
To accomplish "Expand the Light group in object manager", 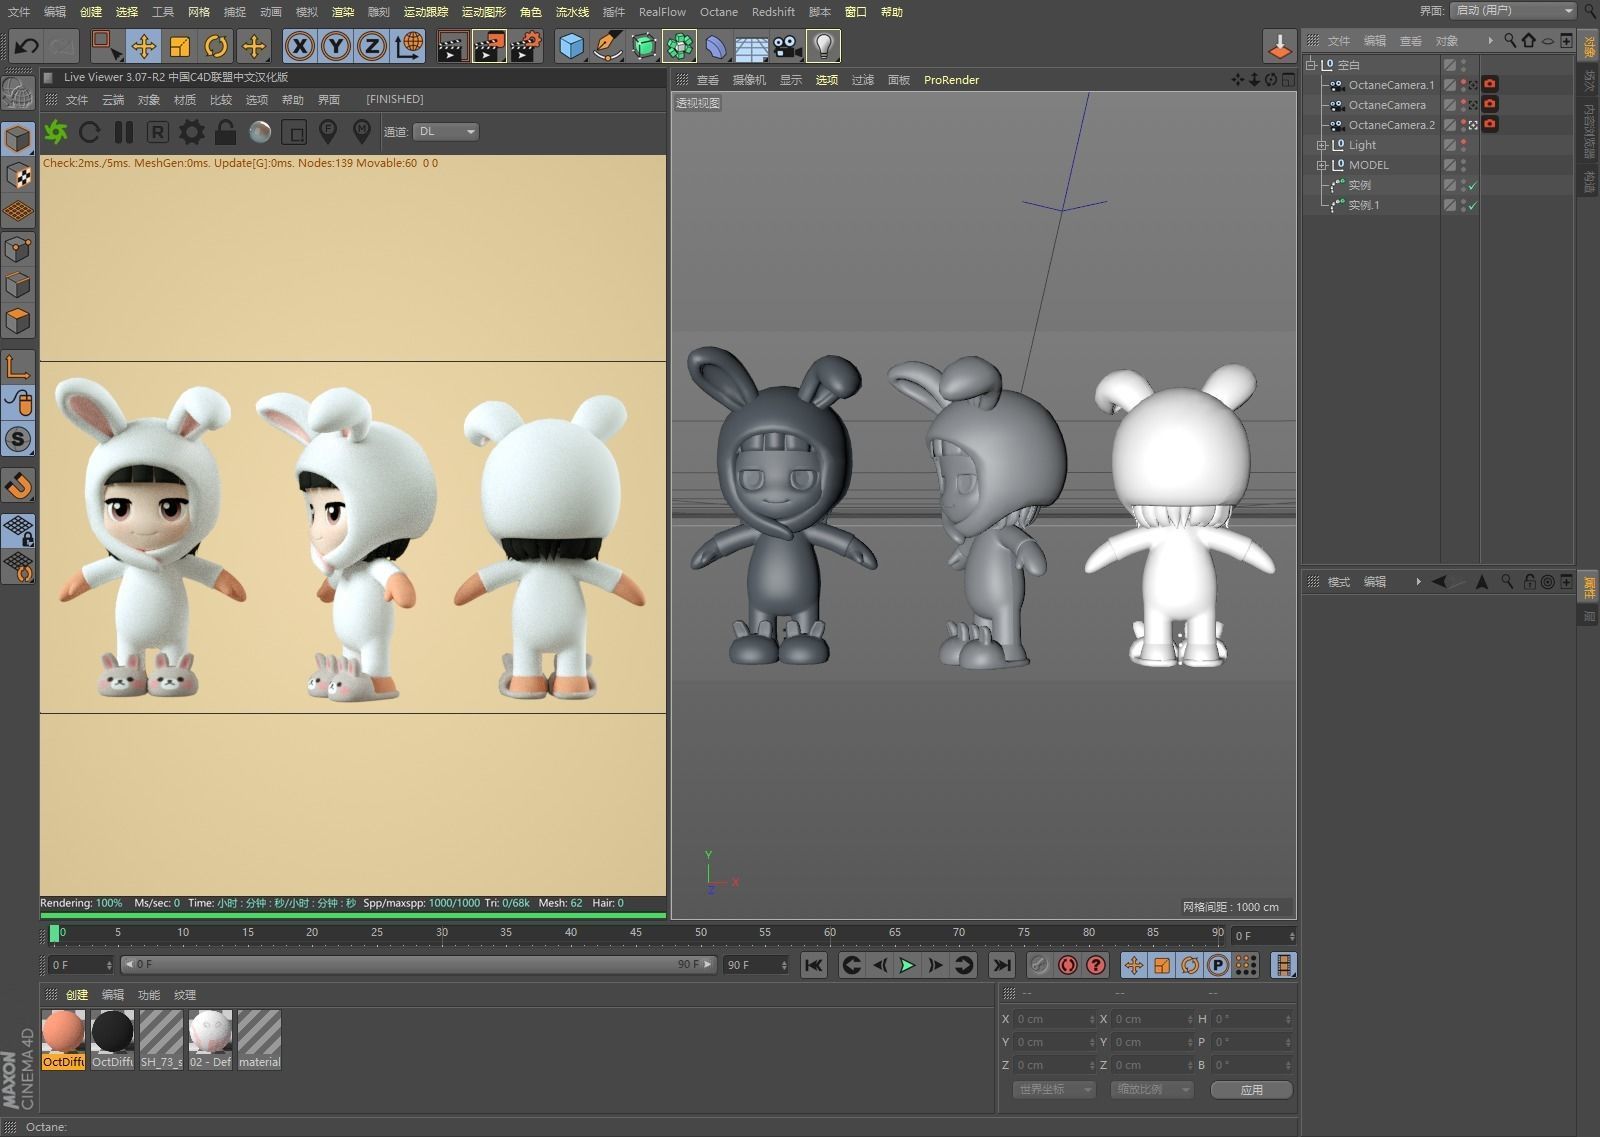I will coord(1322,145).
